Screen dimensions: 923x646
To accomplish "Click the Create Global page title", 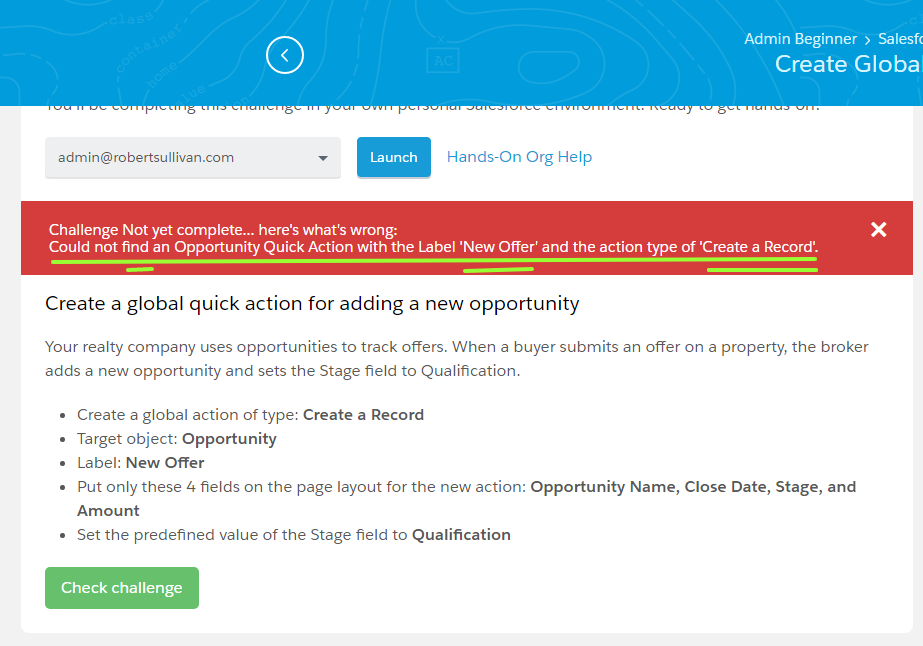I will 848,64.
